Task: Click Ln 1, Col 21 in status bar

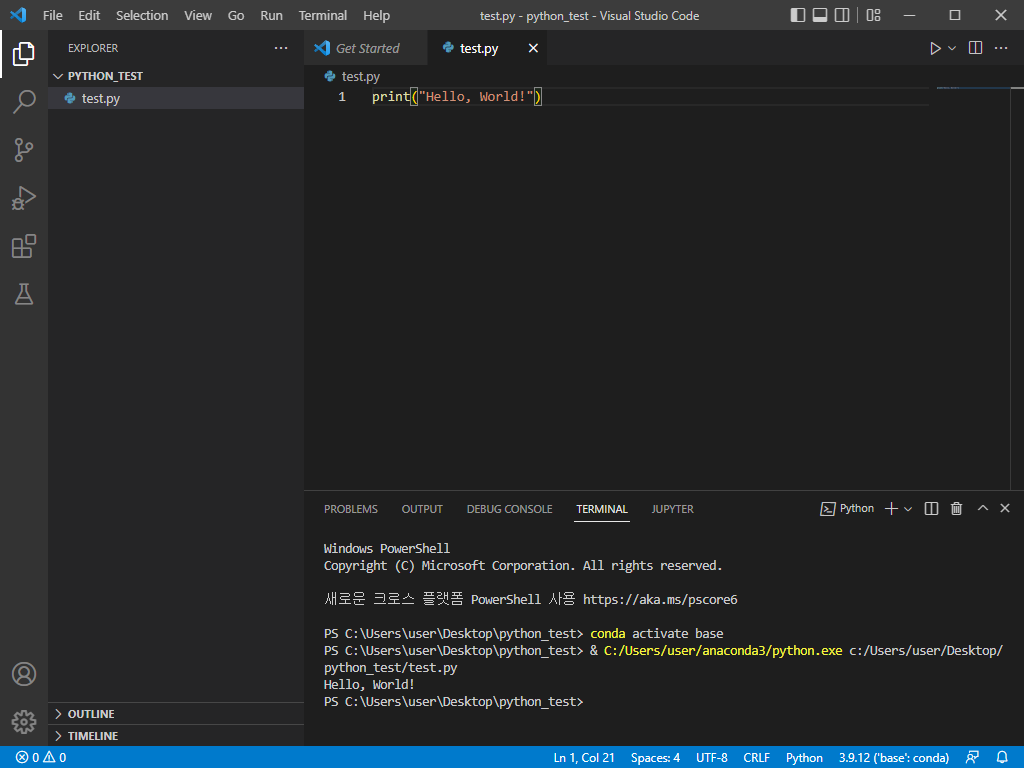Action: click(584, 758)
